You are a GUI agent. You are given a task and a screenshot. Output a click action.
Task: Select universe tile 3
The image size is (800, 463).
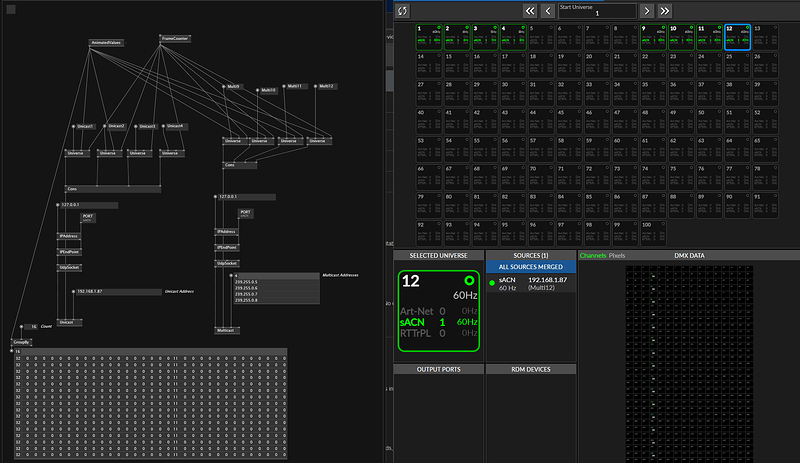(x=485, y=37)
